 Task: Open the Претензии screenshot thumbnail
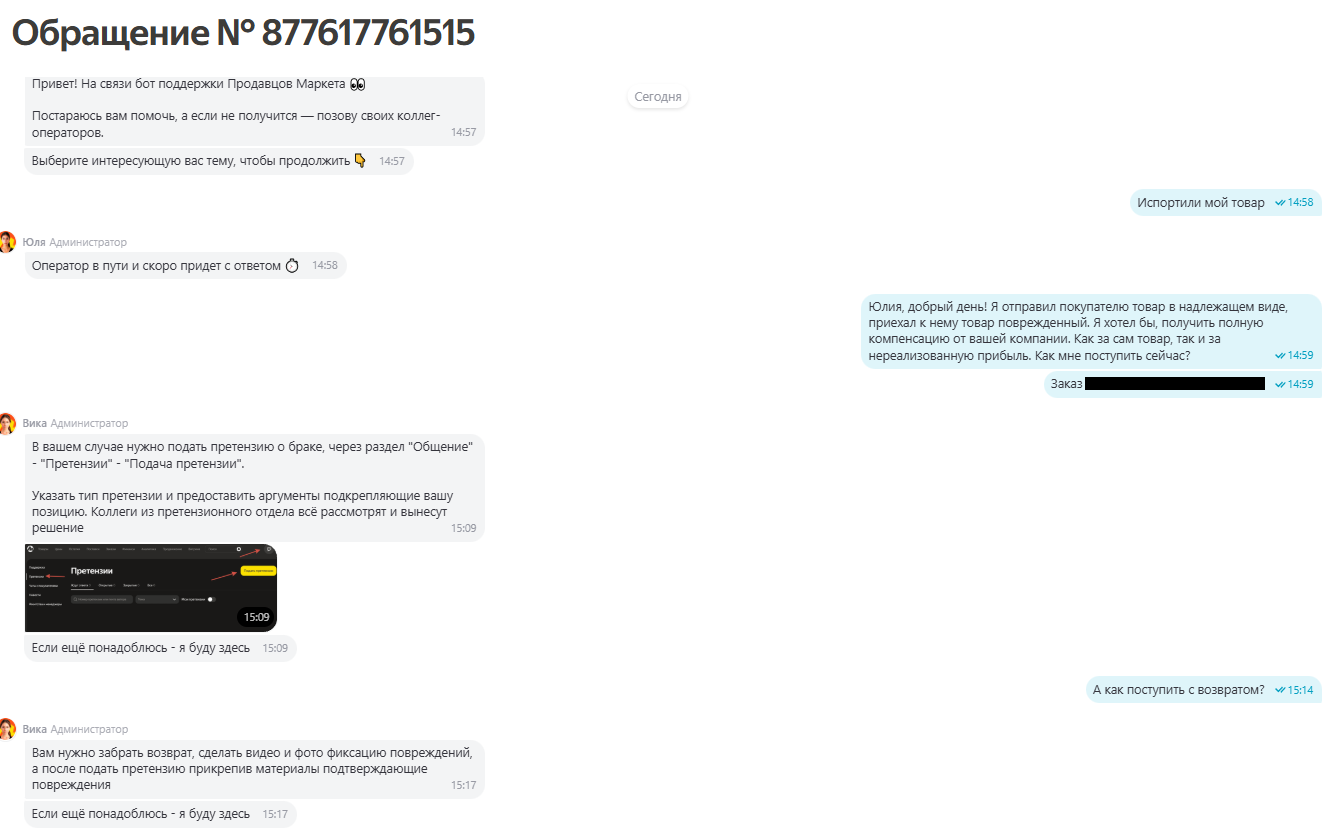click(x=151, y=588)
